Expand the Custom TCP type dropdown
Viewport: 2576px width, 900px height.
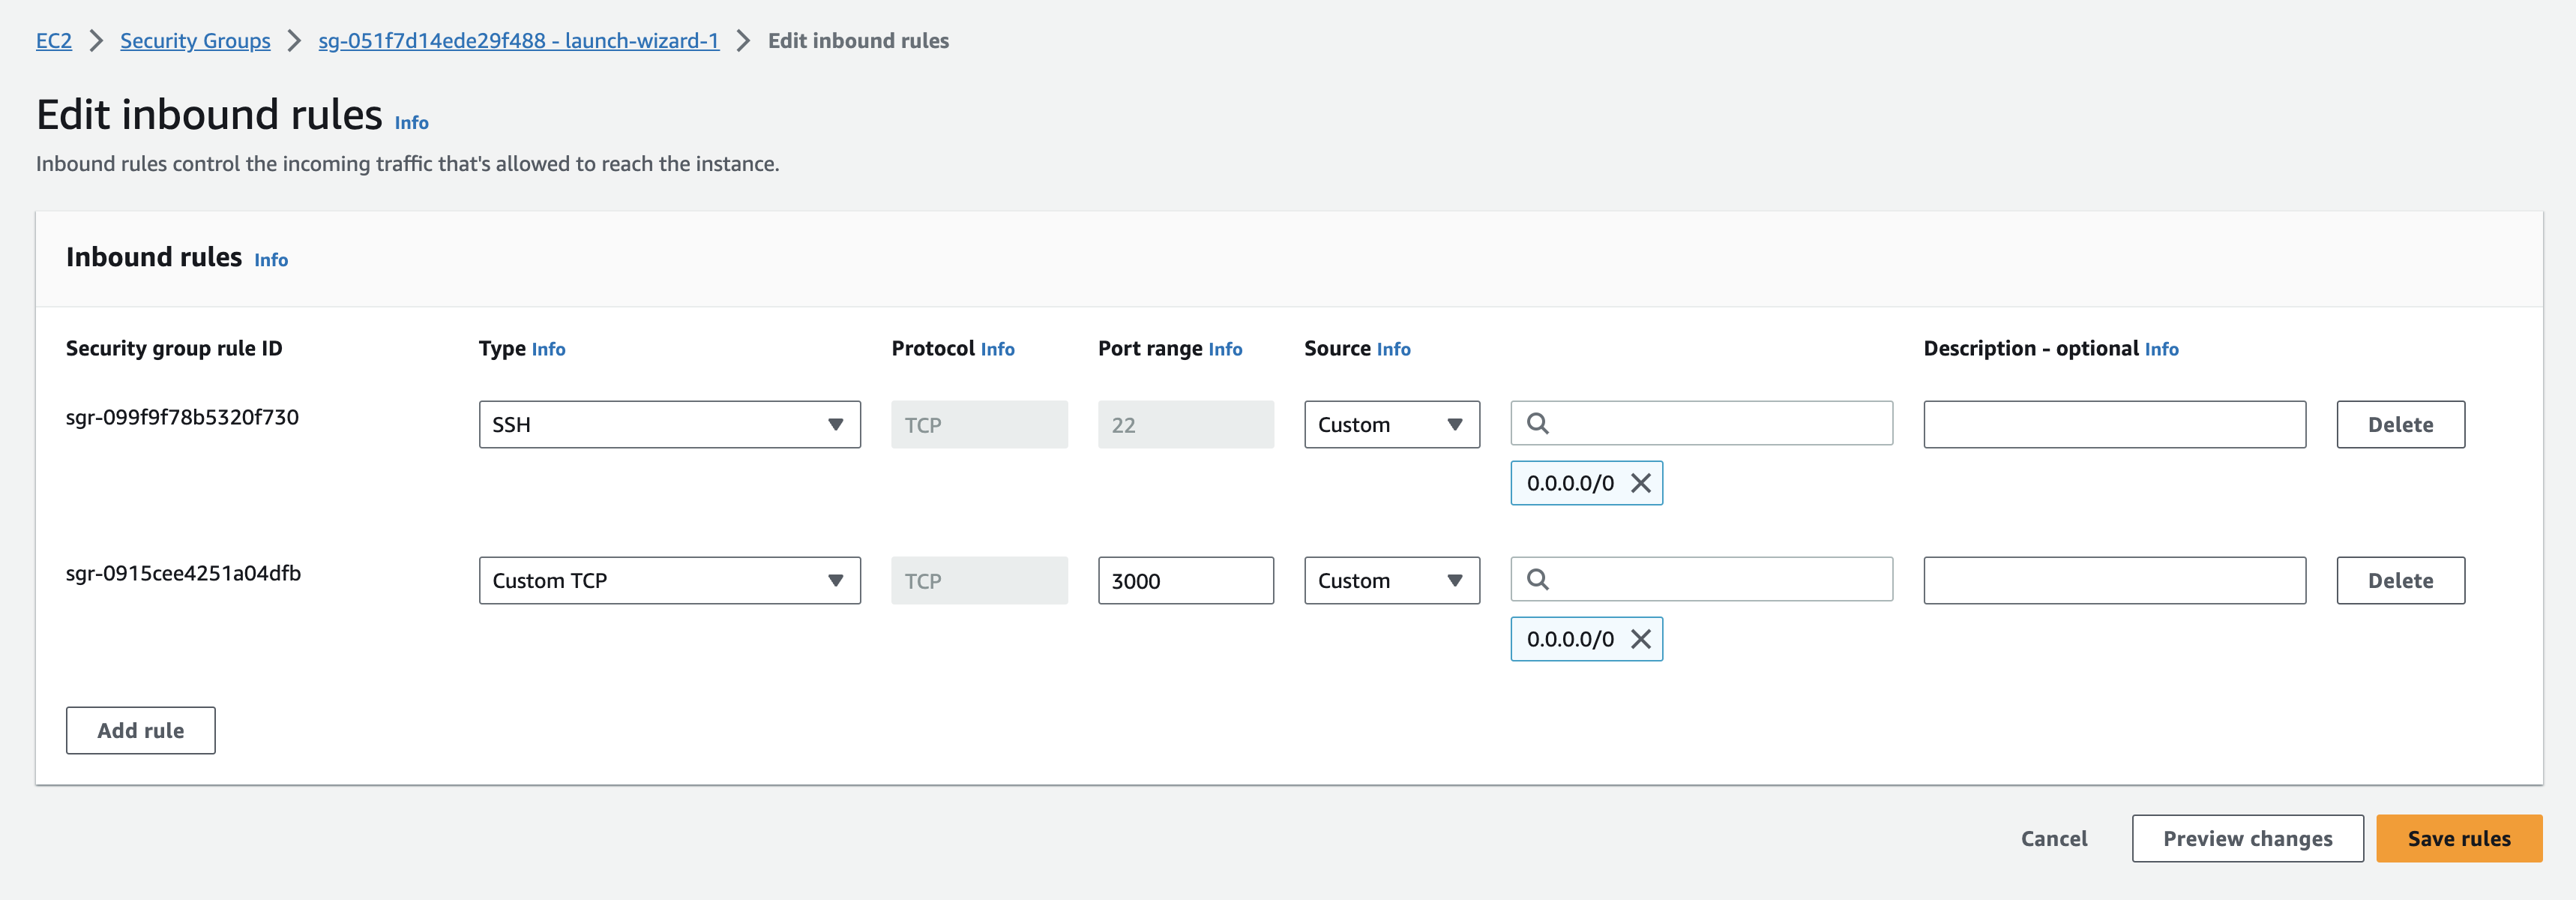click(669, 581)
